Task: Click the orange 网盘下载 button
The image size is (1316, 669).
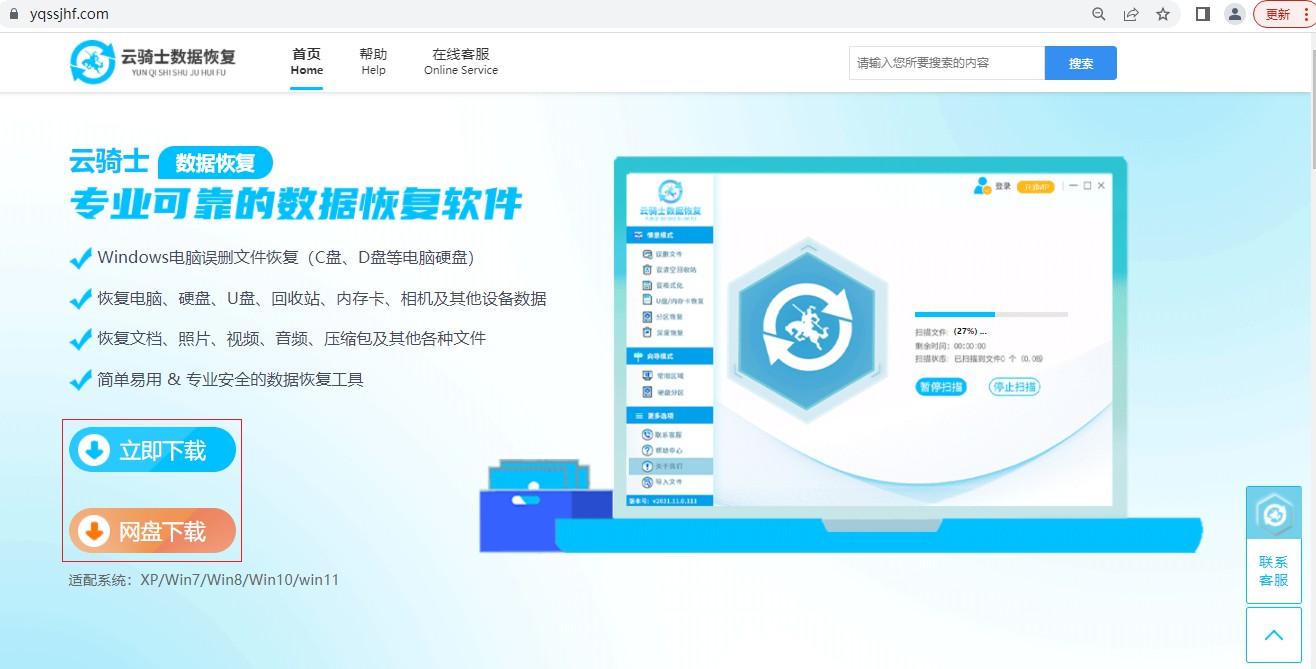Action: click(x=152, y=531)
